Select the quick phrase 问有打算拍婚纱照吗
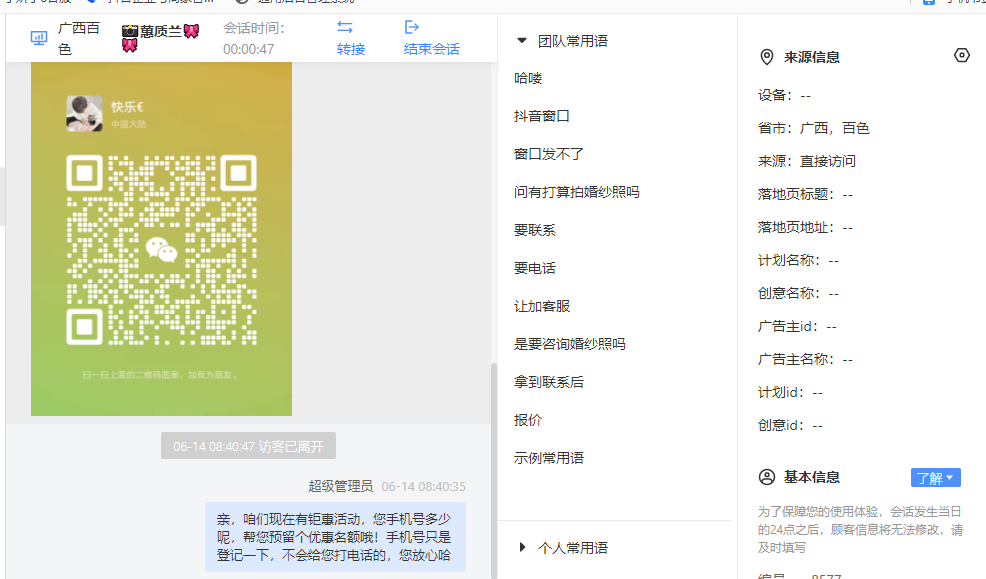Viewport: 986px width, 579px height. (577, 192)
